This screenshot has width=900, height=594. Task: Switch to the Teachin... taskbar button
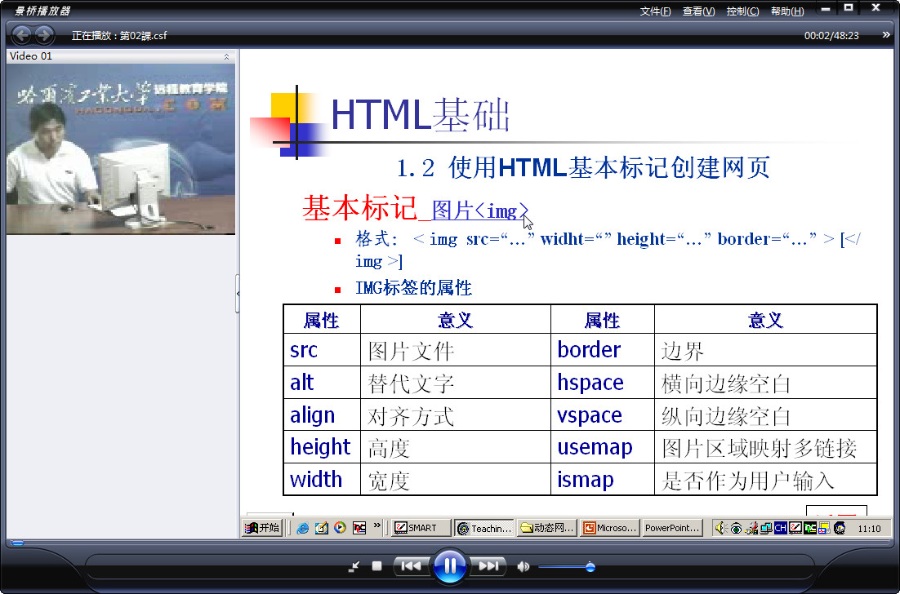[x=484, y=528]
